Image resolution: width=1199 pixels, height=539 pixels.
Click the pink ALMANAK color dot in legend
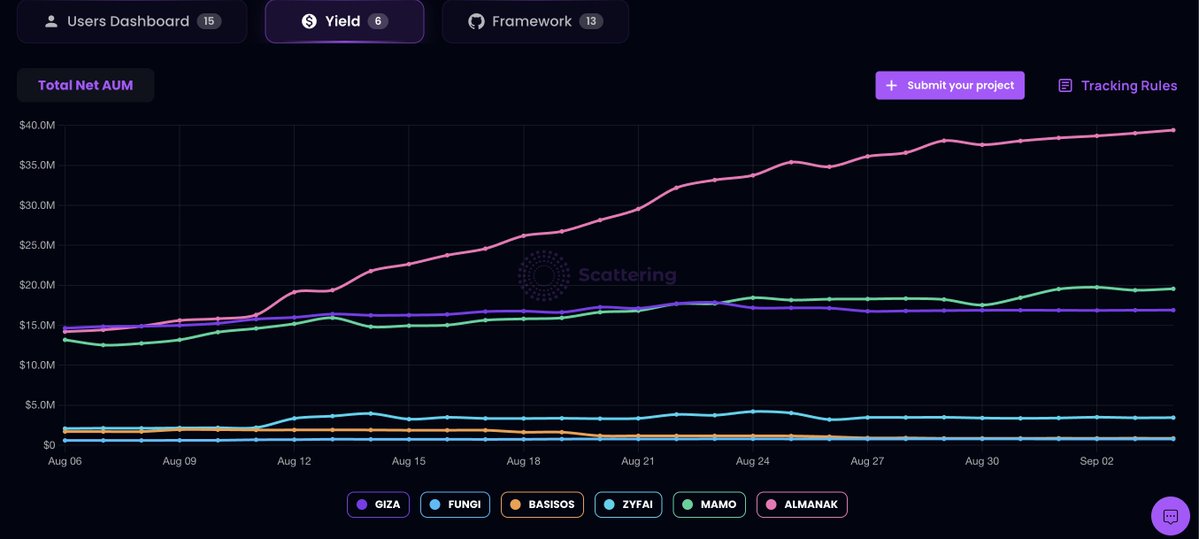(773, 505)
